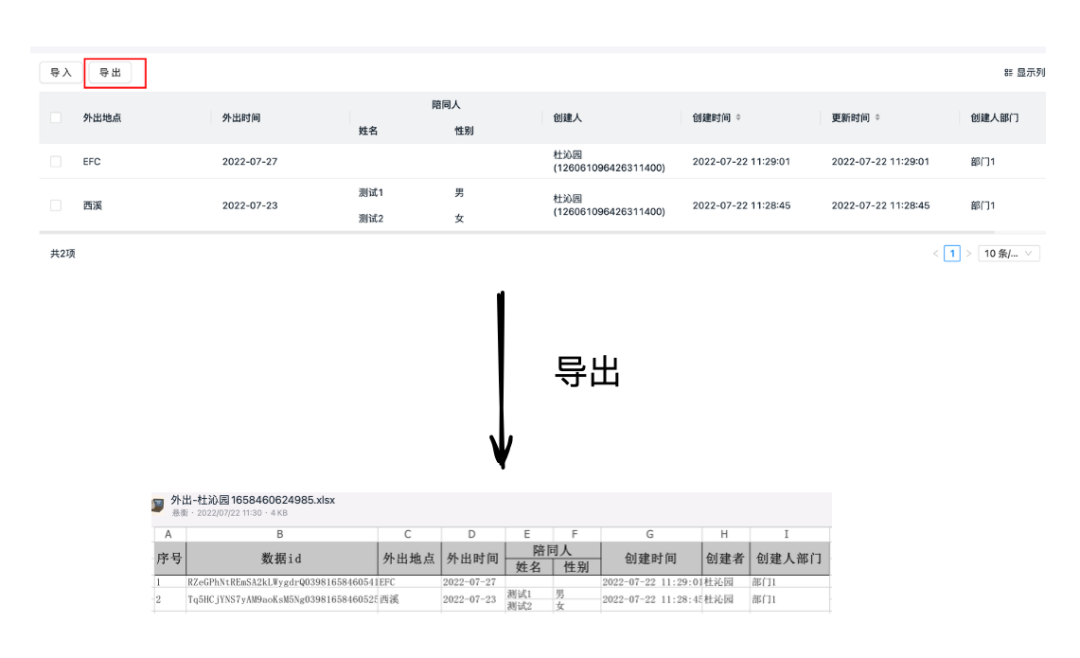Check the checkbox for the EFC row
Screen dimensions: 1080x658
pos(56,161)
